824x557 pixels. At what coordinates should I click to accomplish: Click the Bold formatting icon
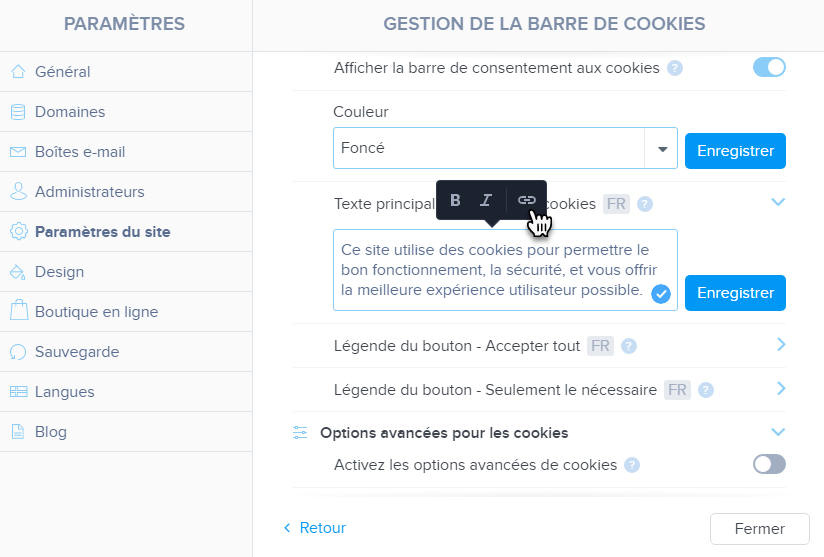(456, 200)
